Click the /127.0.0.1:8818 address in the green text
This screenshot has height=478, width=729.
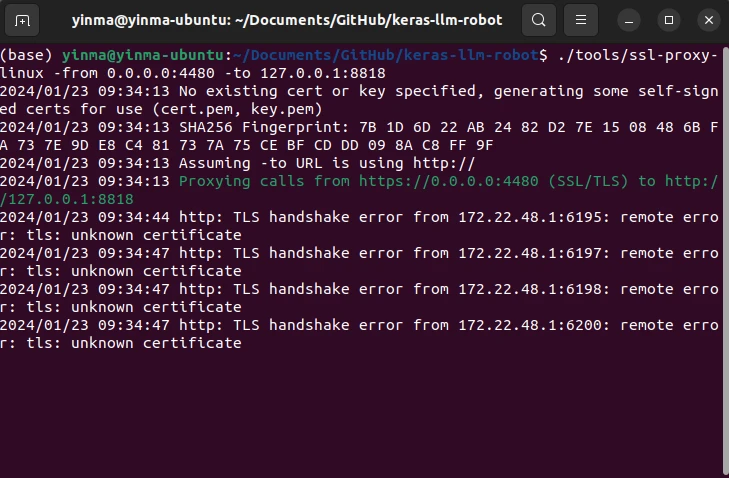[67, 199]
